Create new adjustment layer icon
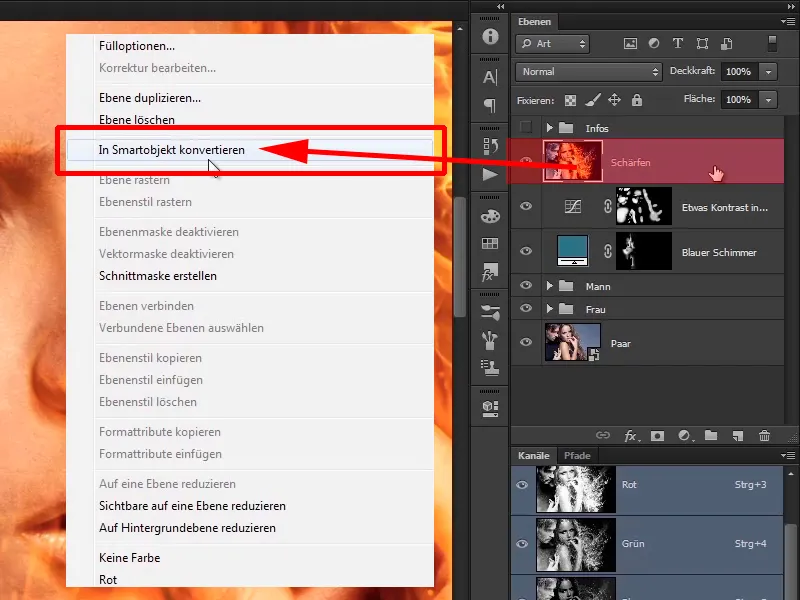 coord(684,436)
